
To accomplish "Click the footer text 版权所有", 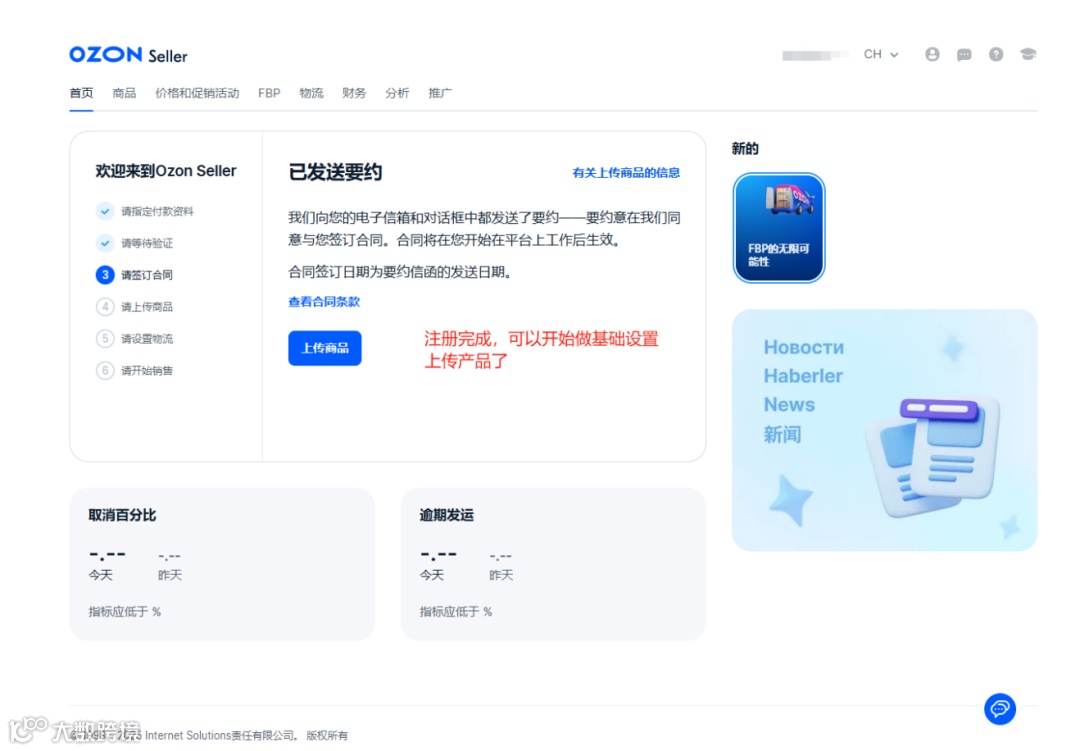I will [x=327, y=736].
